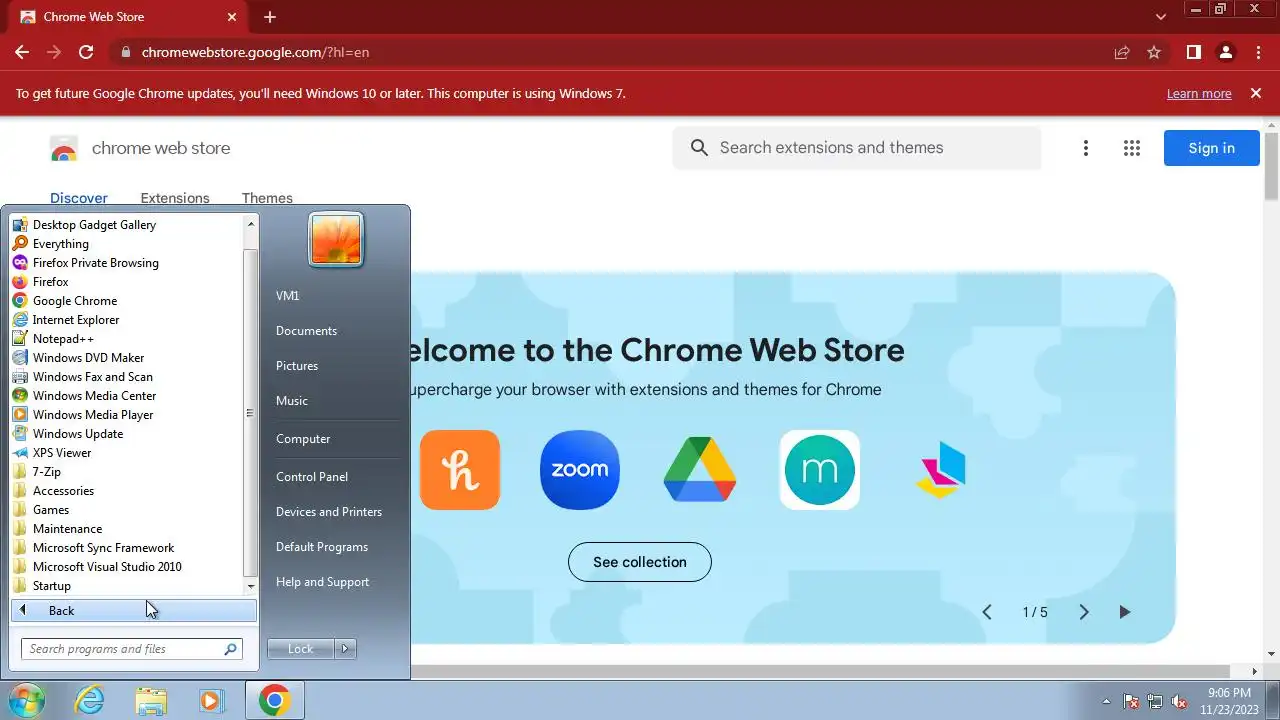The image size is (1280, 720).
Task: Click the orange Honey extension icon
Action: (x=460, y=470)
